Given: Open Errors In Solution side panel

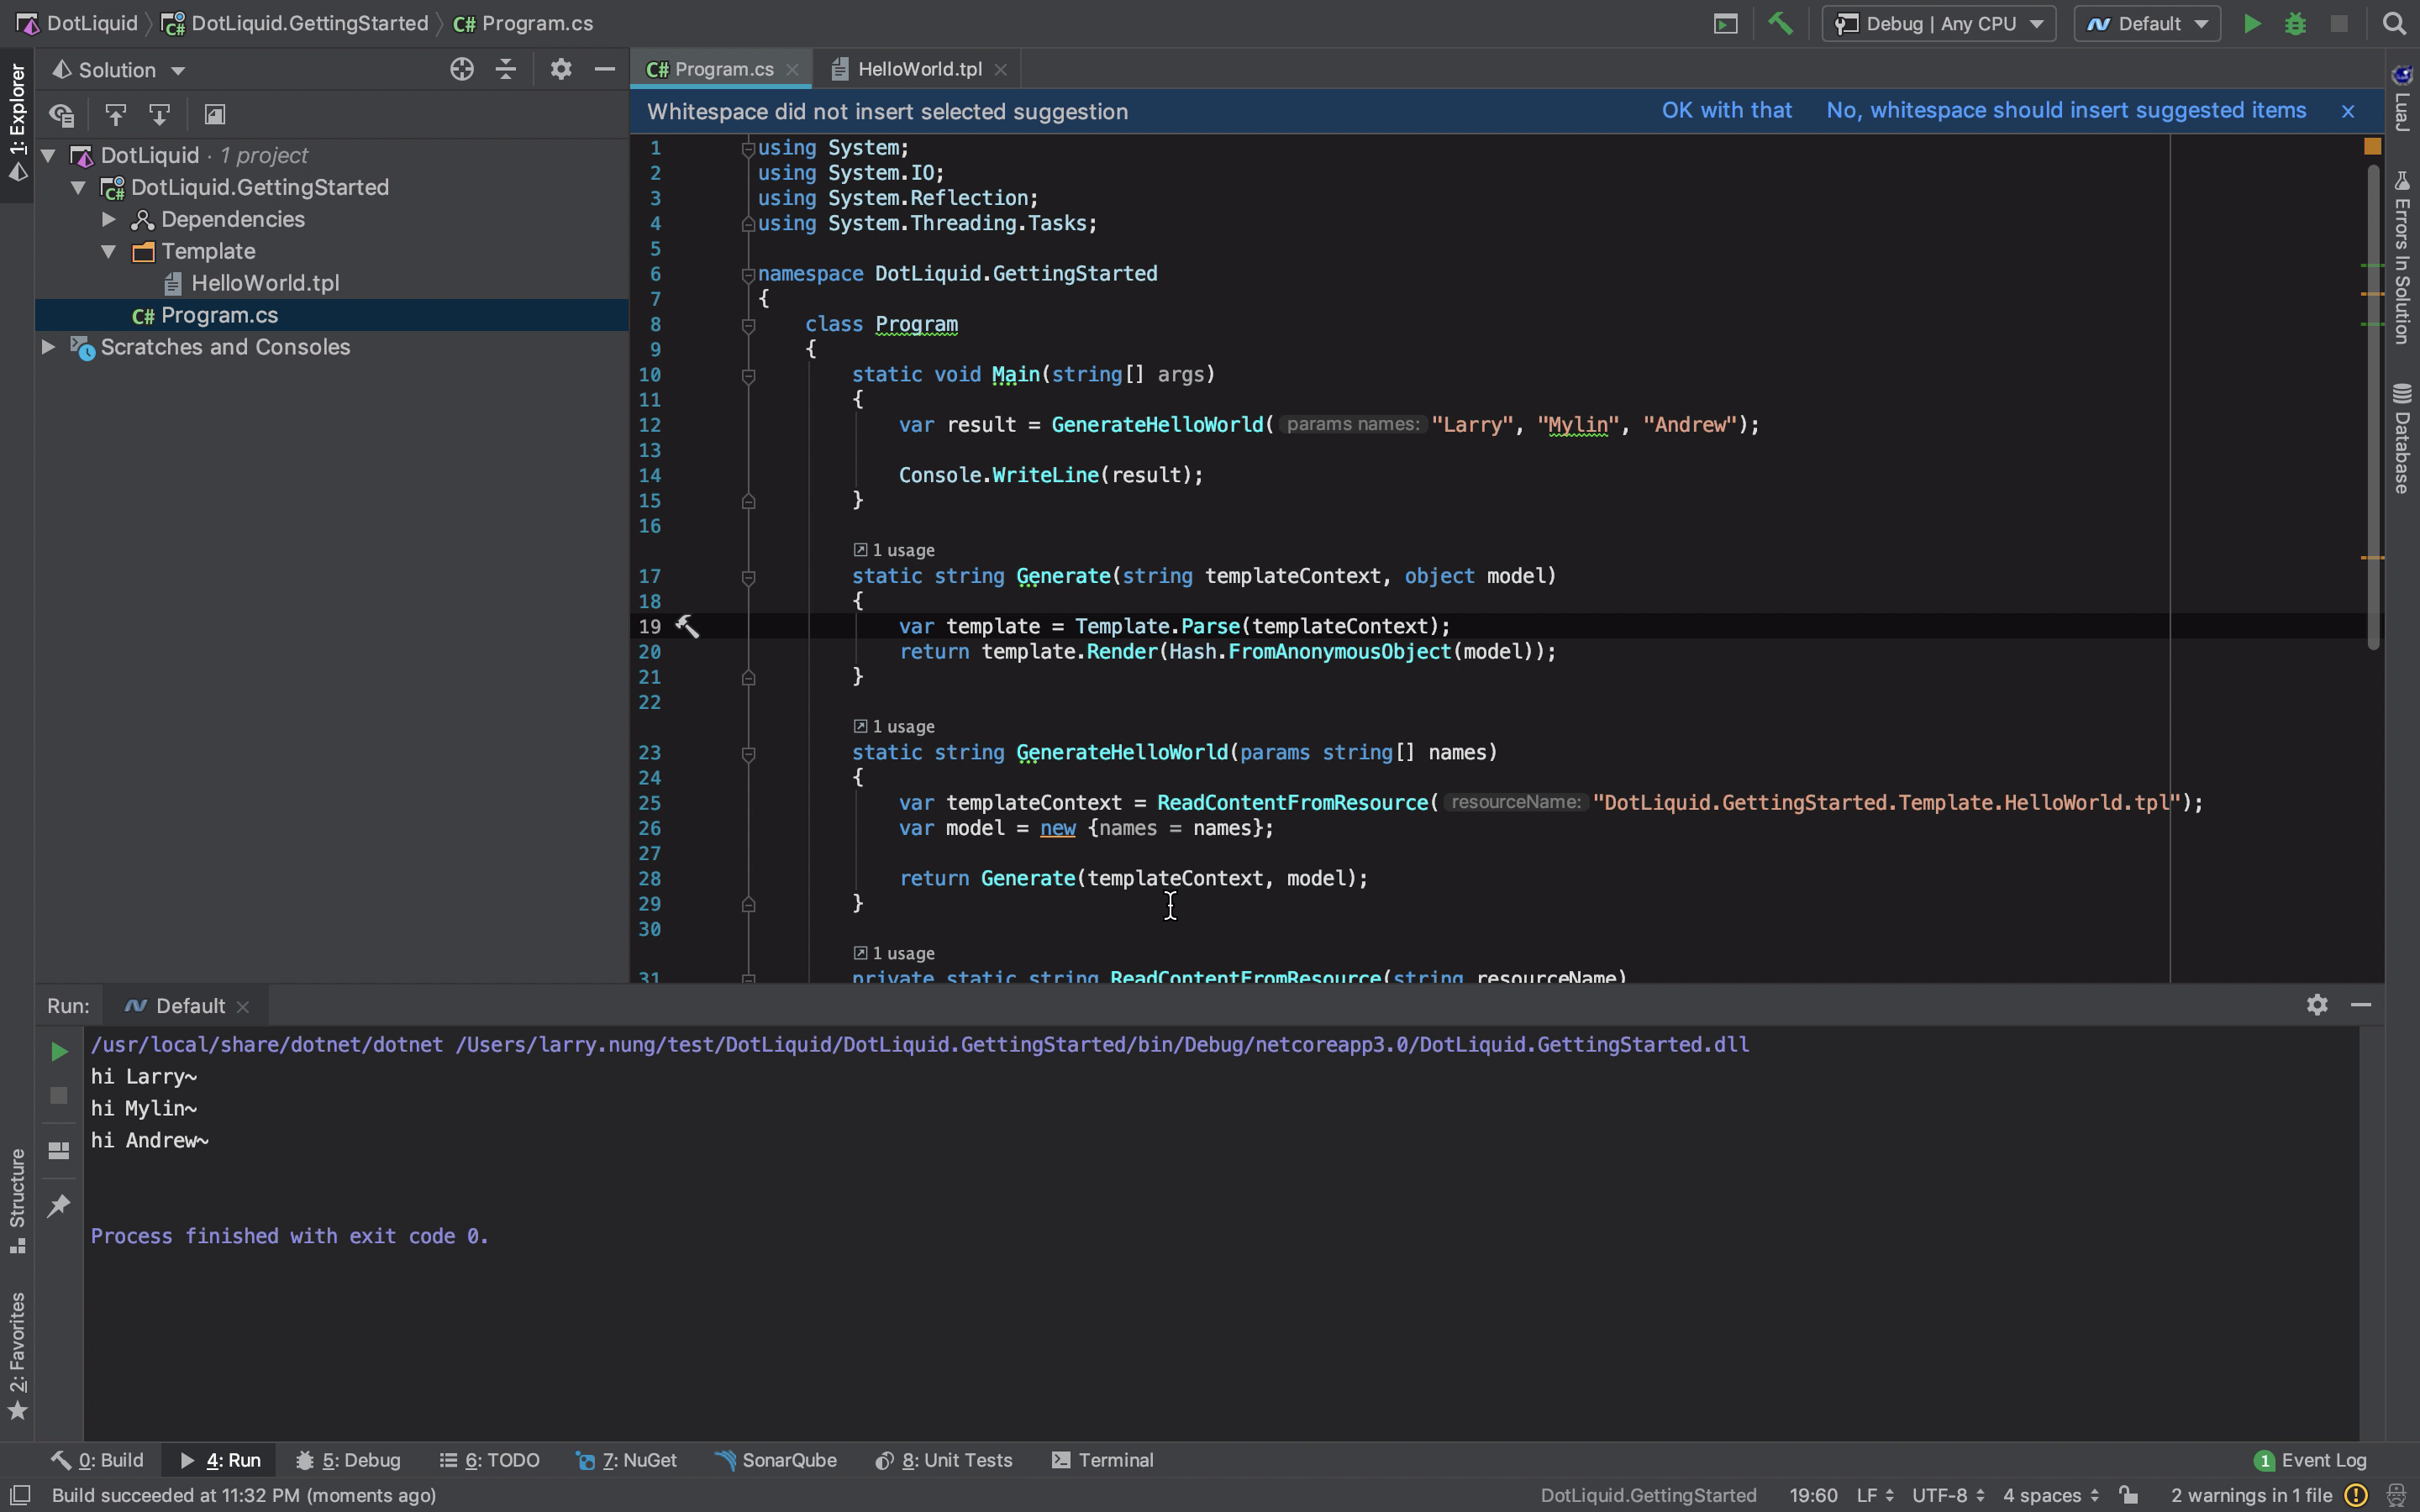Looking at the screenshot, I should pyautogui.click(x=2403, y=257).
